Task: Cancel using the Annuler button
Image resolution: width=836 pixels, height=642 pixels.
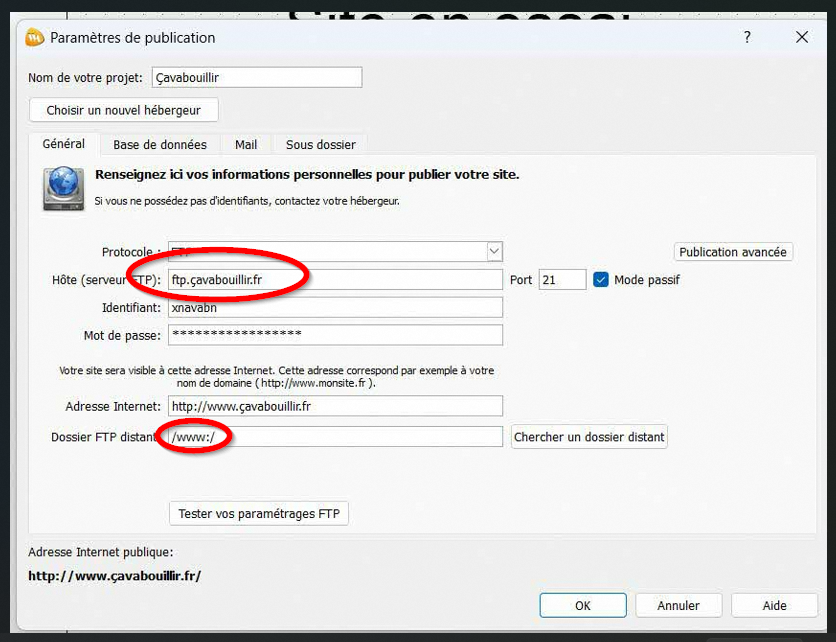Action: tap(678, 605)
